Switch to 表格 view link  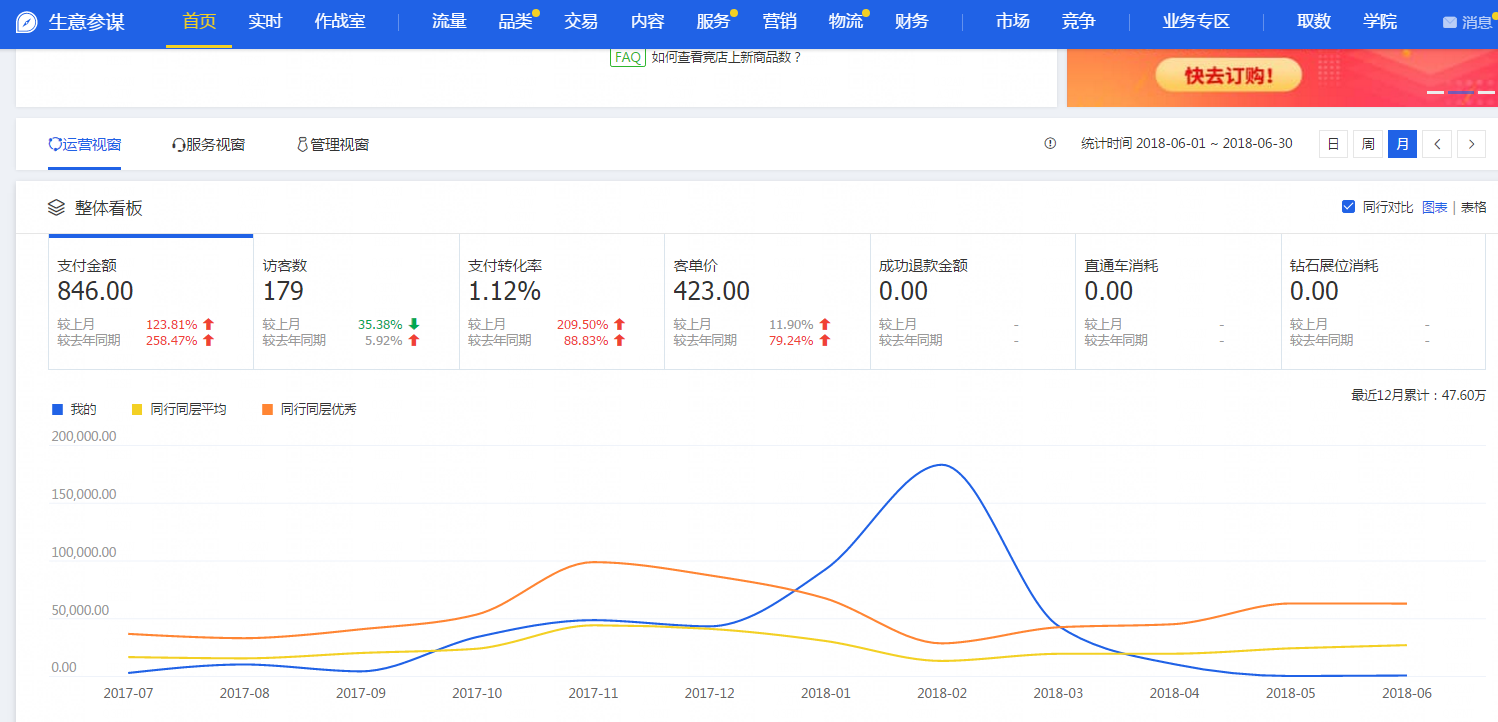click(1473, 207)
